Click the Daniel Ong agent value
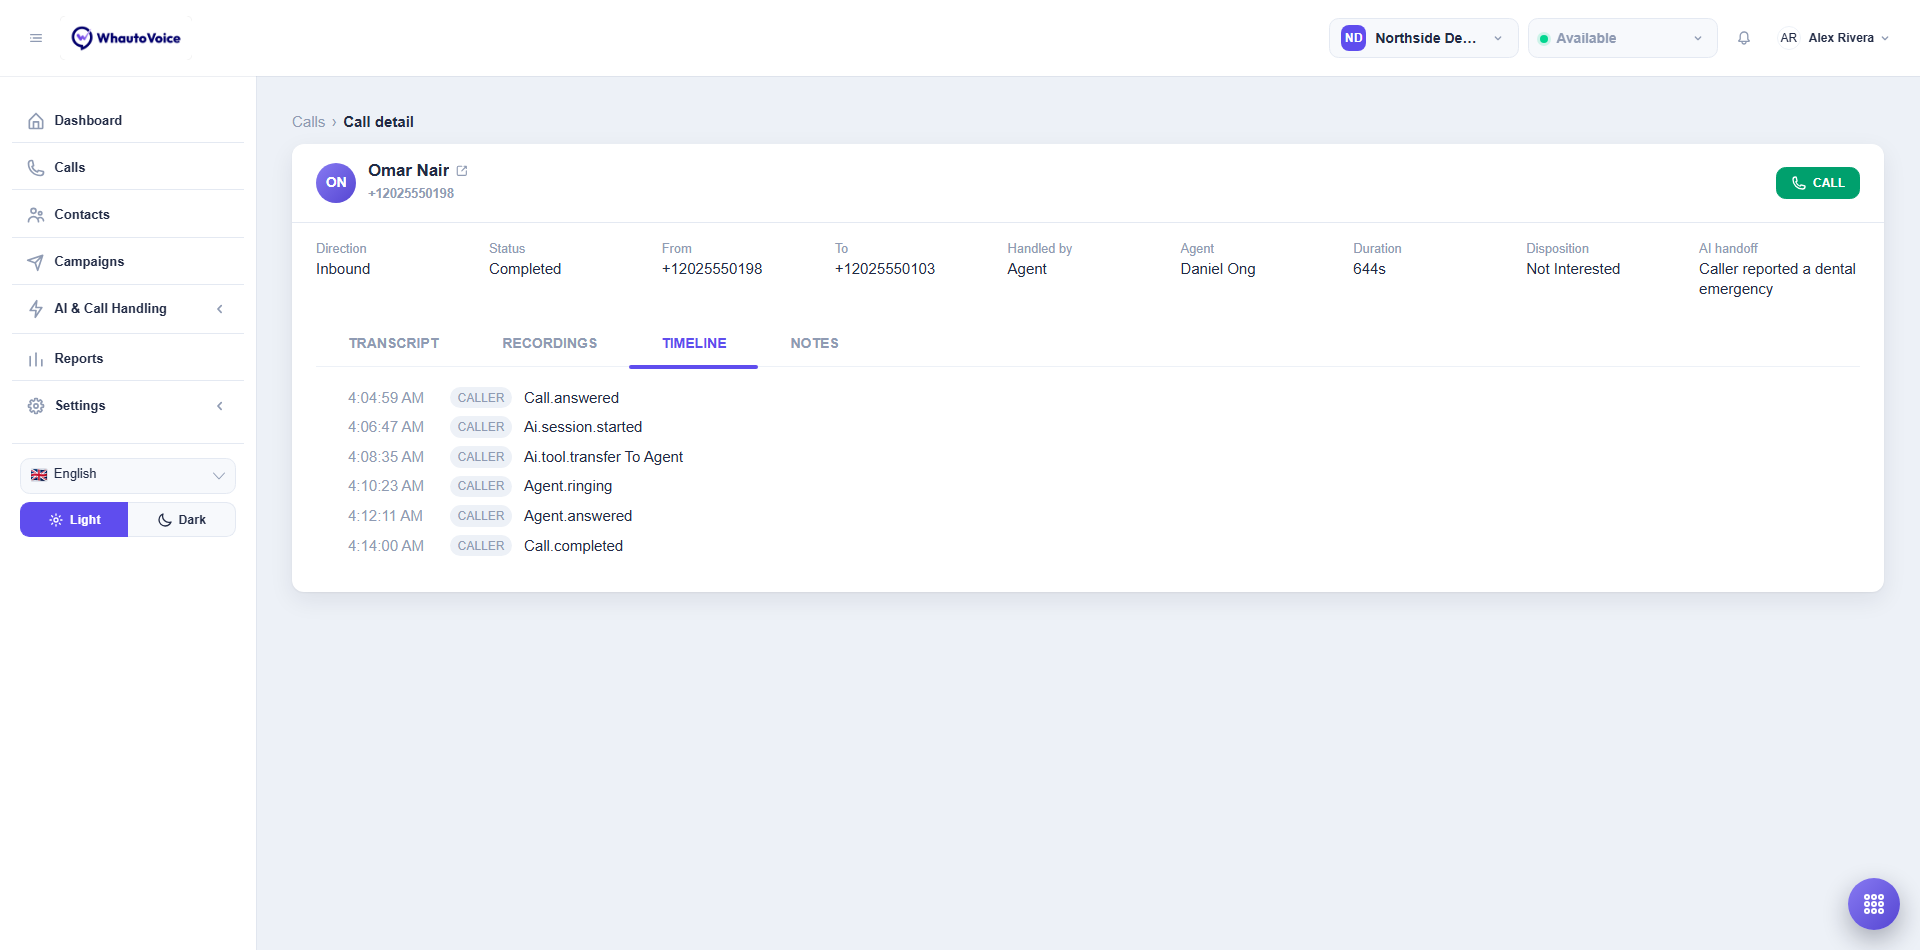This screenshot has width=1920, height=950. 1217,269
